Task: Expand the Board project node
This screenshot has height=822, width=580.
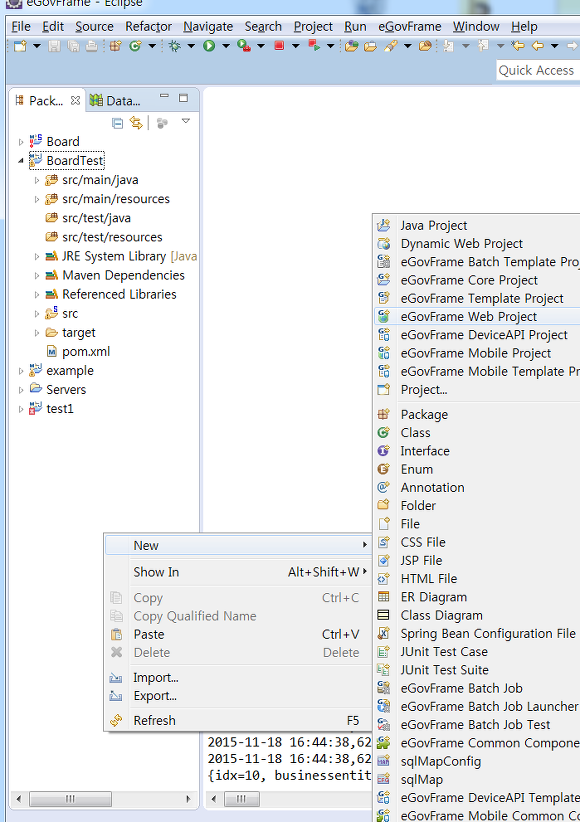Action: point(20,142)
